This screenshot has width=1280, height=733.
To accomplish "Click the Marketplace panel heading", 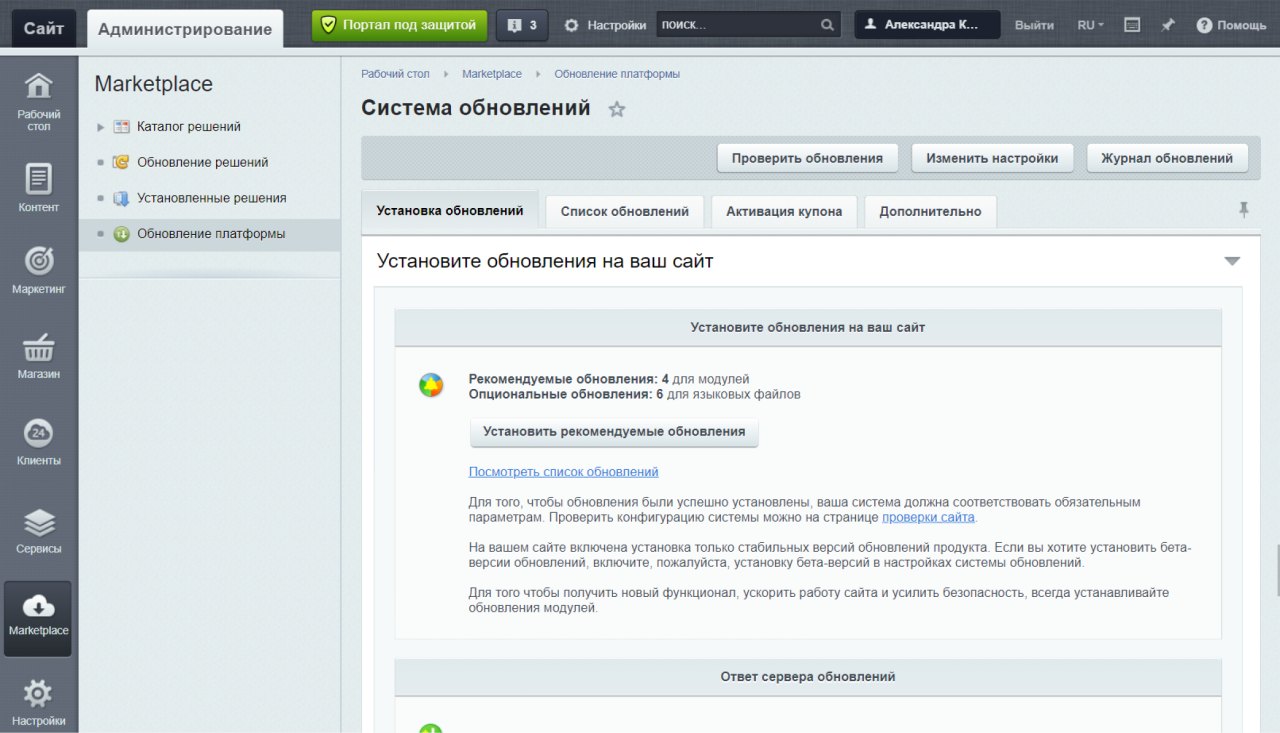I will coord(154,84).
